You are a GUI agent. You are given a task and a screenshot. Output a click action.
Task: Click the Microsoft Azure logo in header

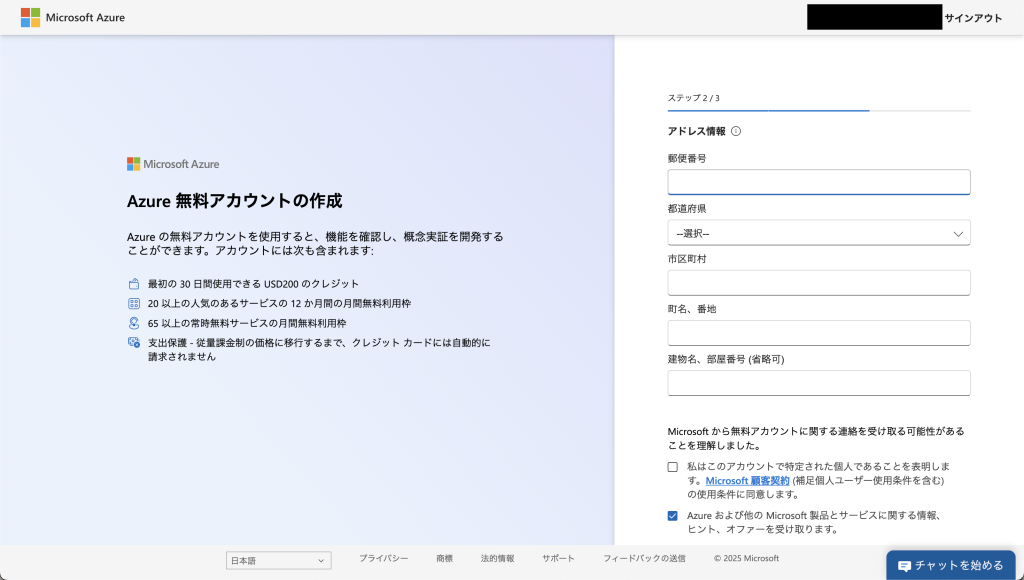tap(73, 18)
